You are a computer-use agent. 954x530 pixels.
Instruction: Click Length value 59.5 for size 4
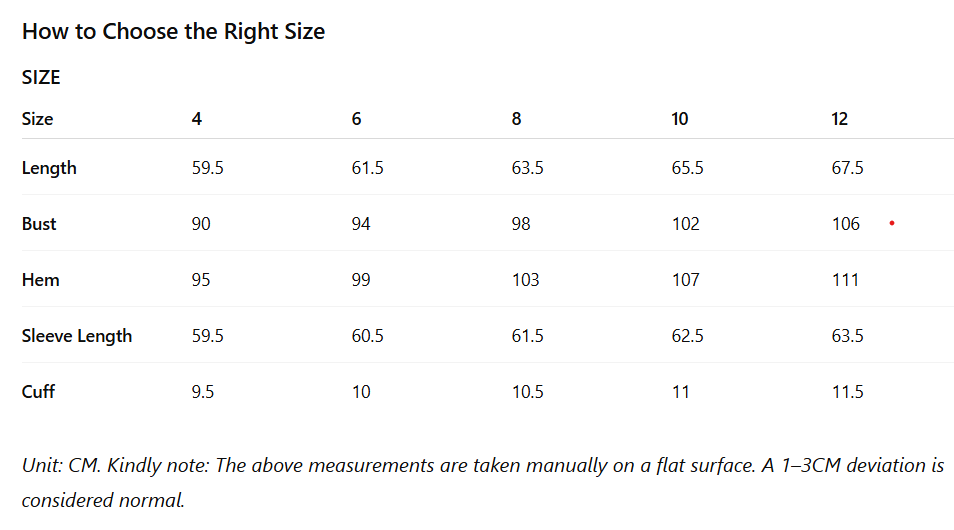[207, 168]
